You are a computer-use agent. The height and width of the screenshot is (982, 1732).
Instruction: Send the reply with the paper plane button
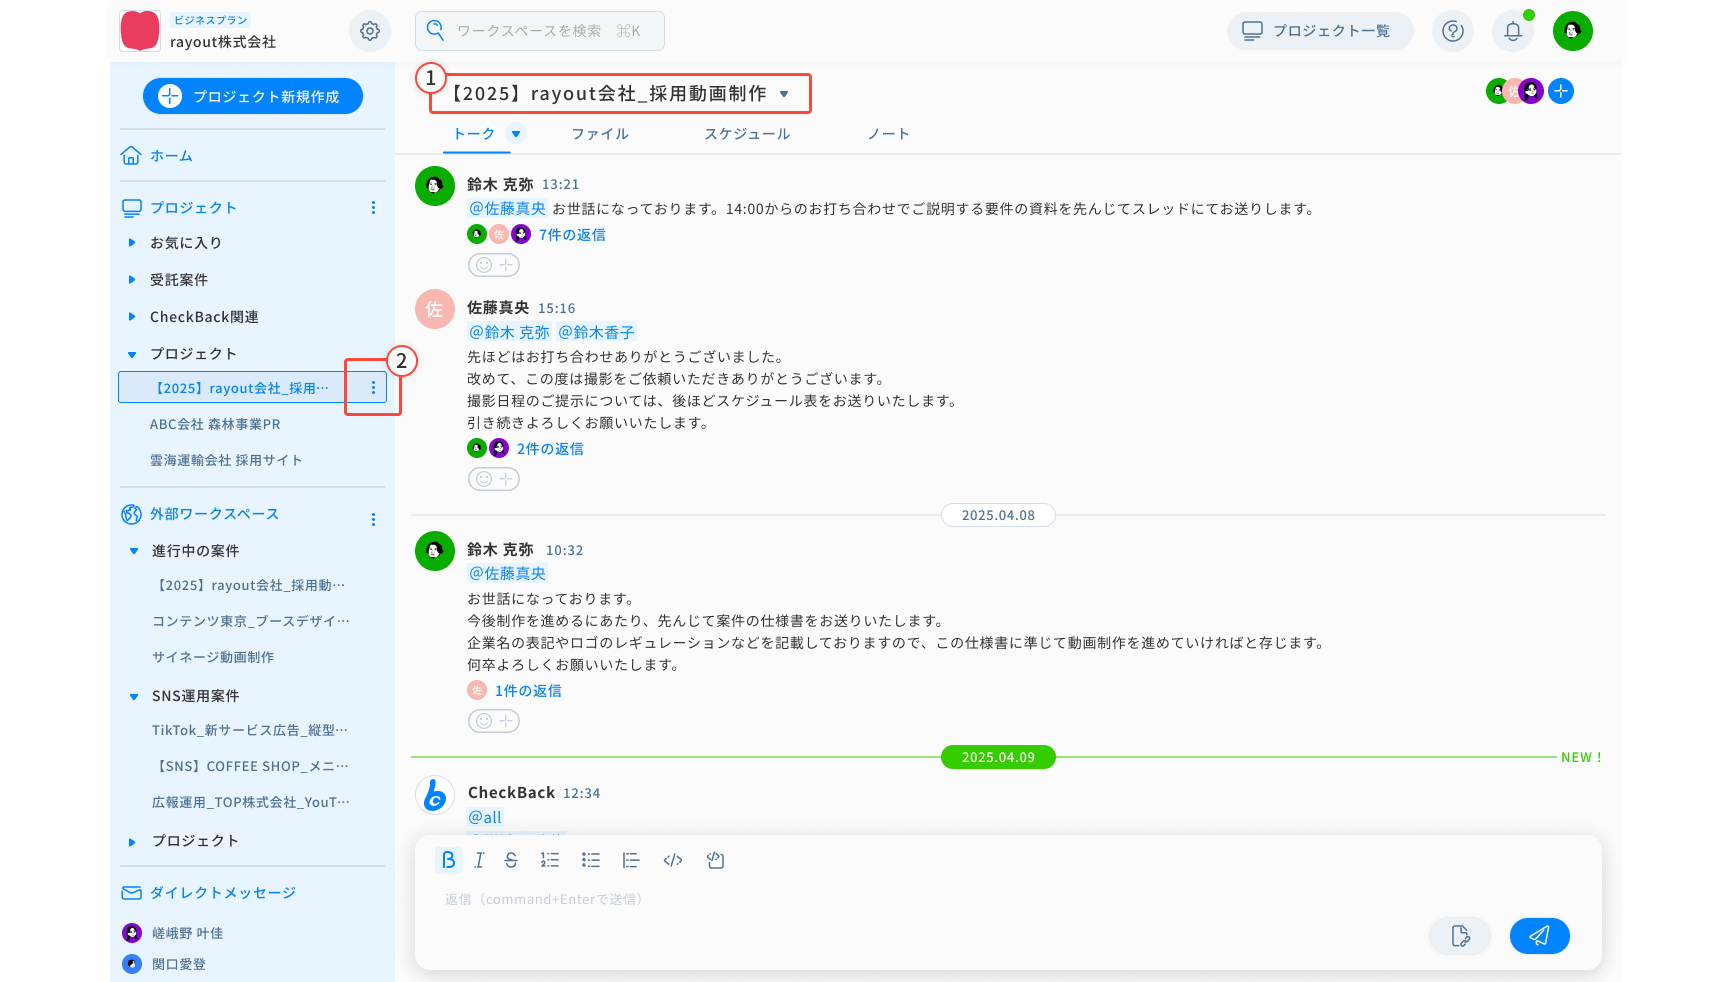point(1540,936)
